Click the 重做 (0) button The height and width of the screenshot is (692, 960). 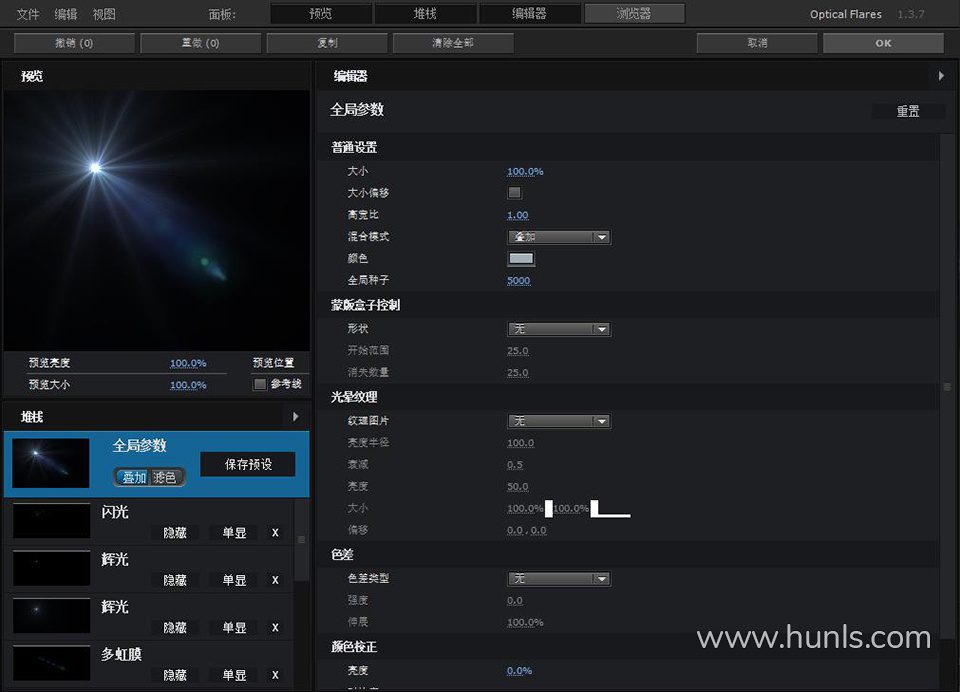pyautogui.click(x=200, y=43)
